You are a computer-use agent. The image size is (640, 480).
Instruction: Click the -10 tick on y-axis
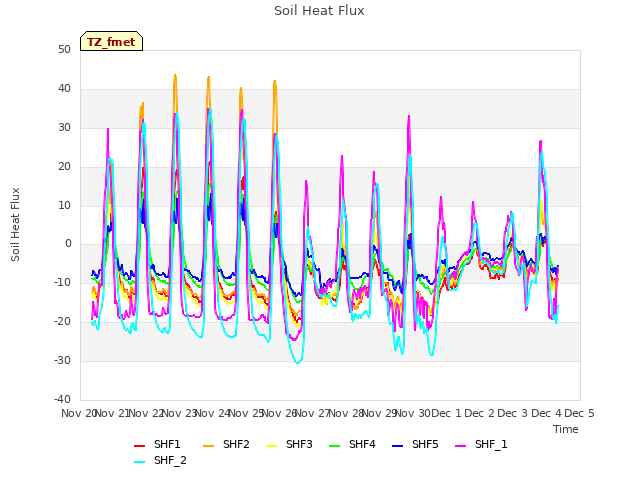62,282
